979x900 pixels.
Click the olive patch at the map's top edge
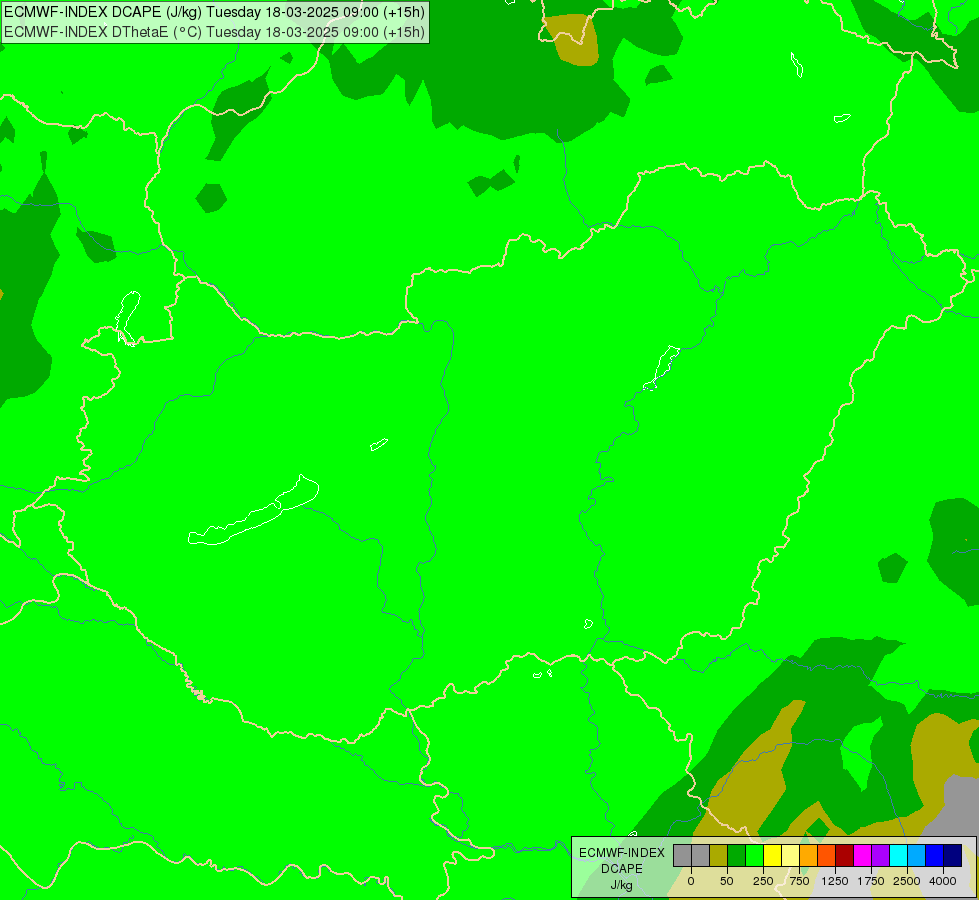coord(572,39)
